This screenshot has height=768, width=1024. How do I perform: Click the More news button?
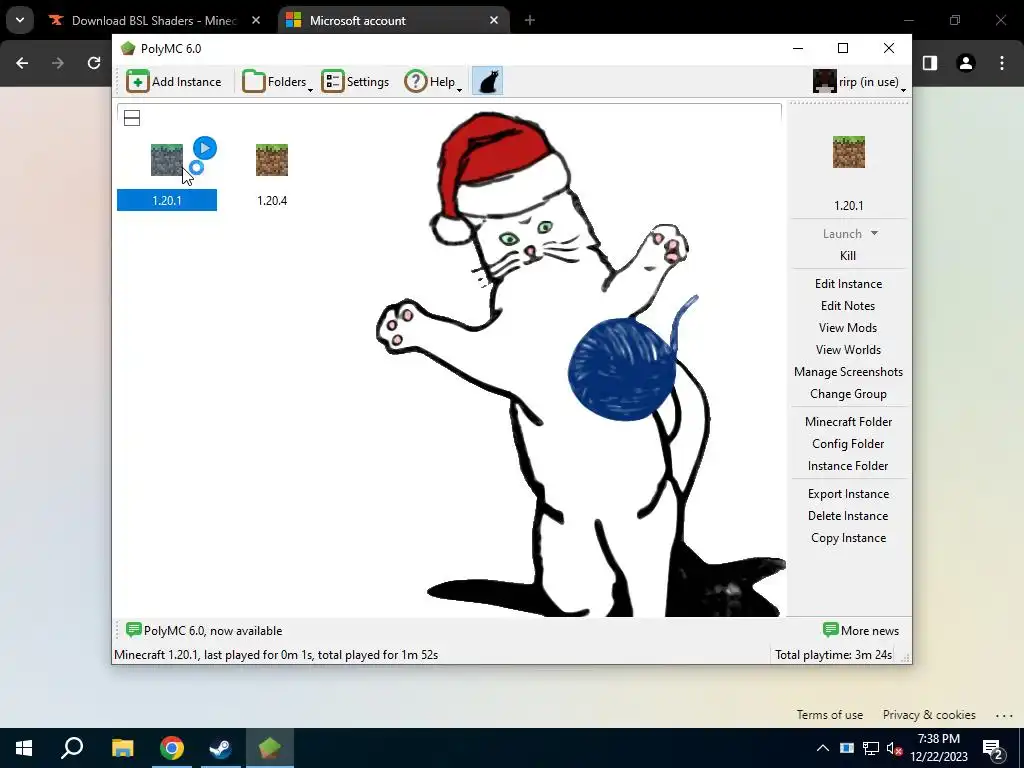point(861,631)
